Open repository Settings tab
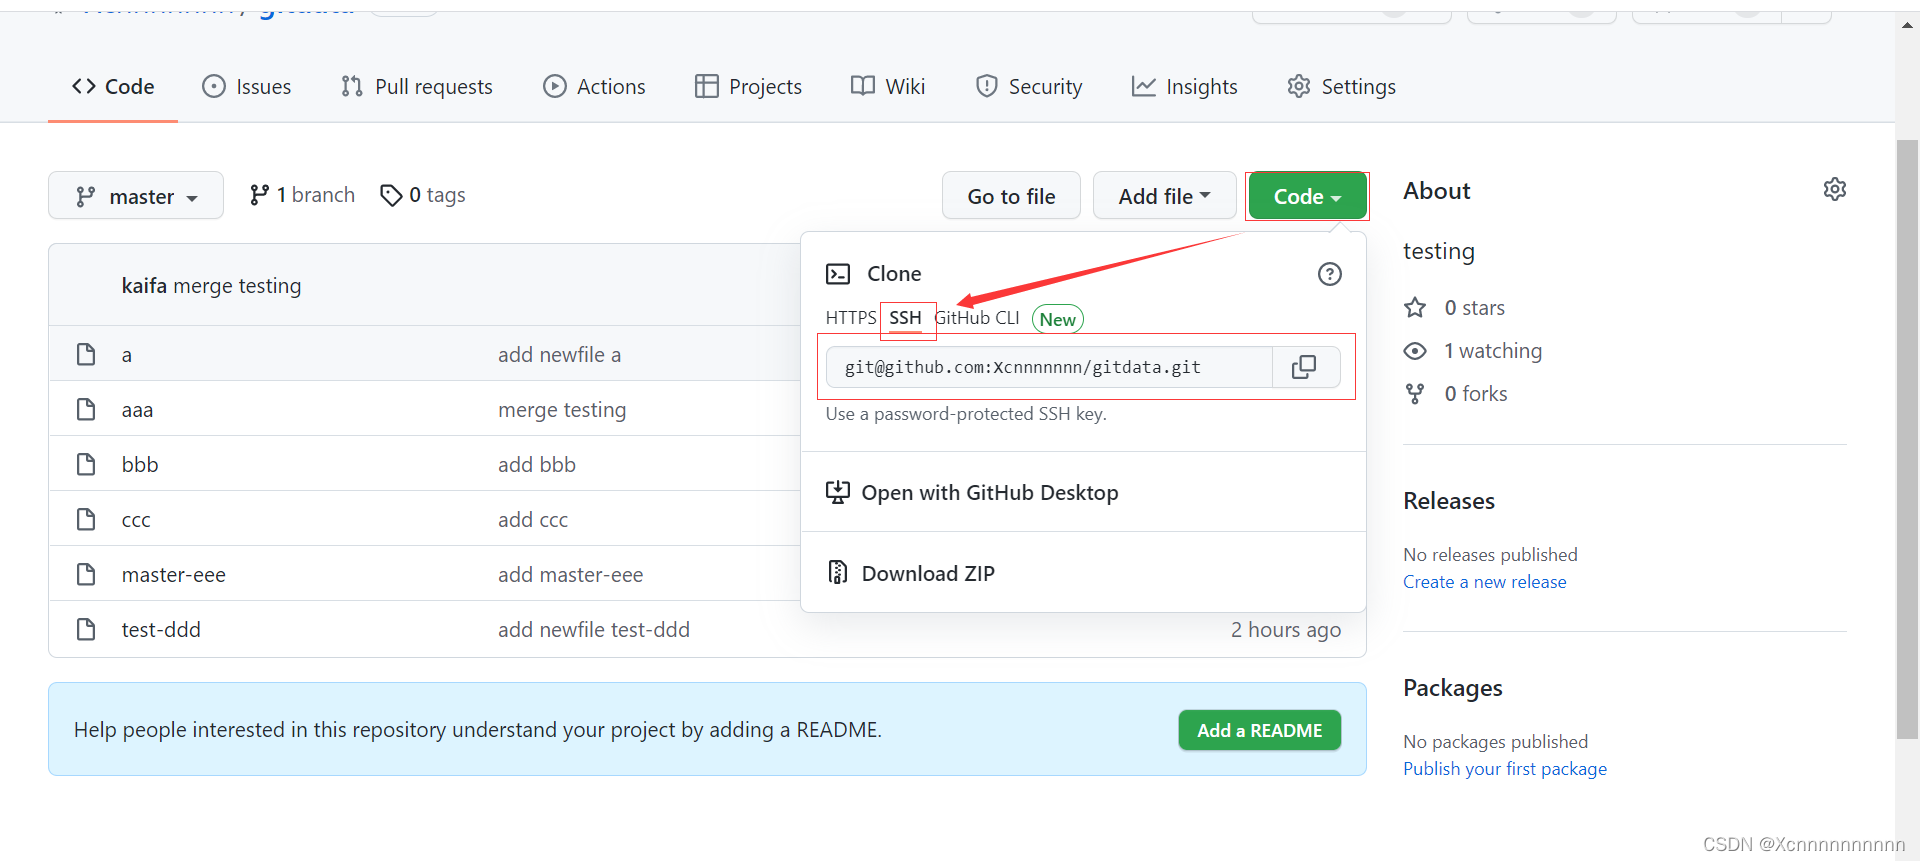The height and width of the screenshot is (861, 1920). (1341, 87)
